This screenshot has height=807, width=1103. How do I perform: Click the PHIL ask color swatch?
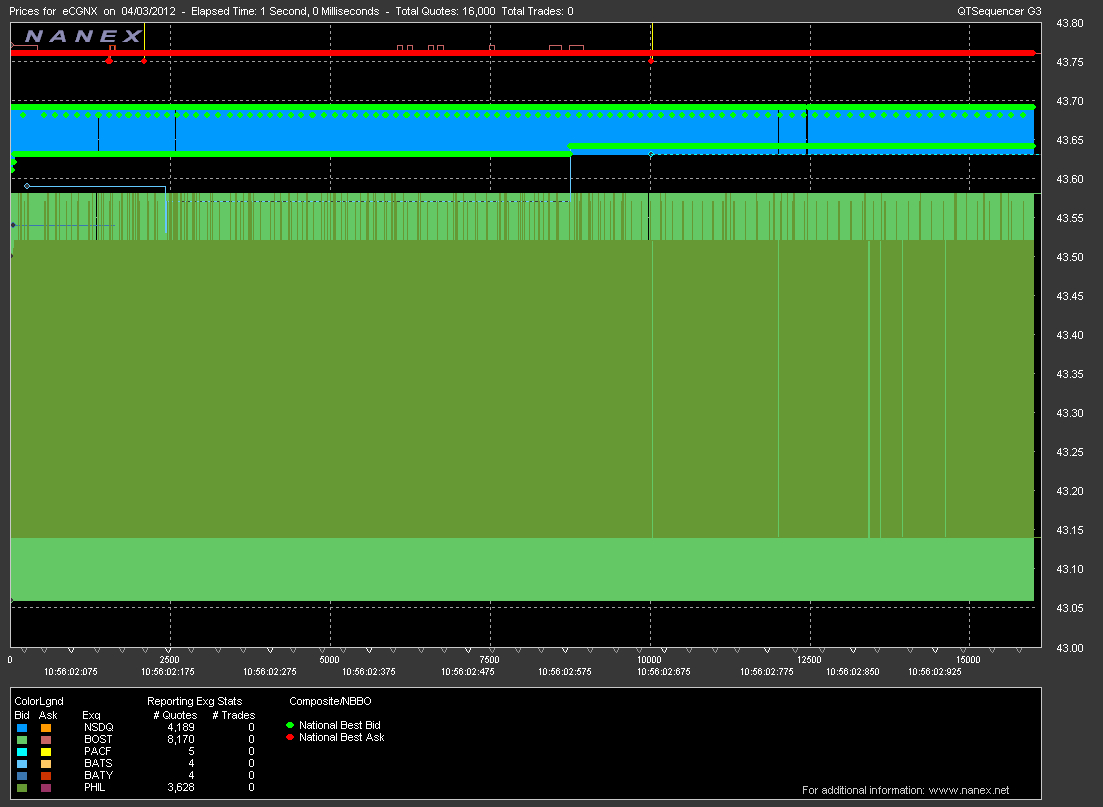coord(46,787)
